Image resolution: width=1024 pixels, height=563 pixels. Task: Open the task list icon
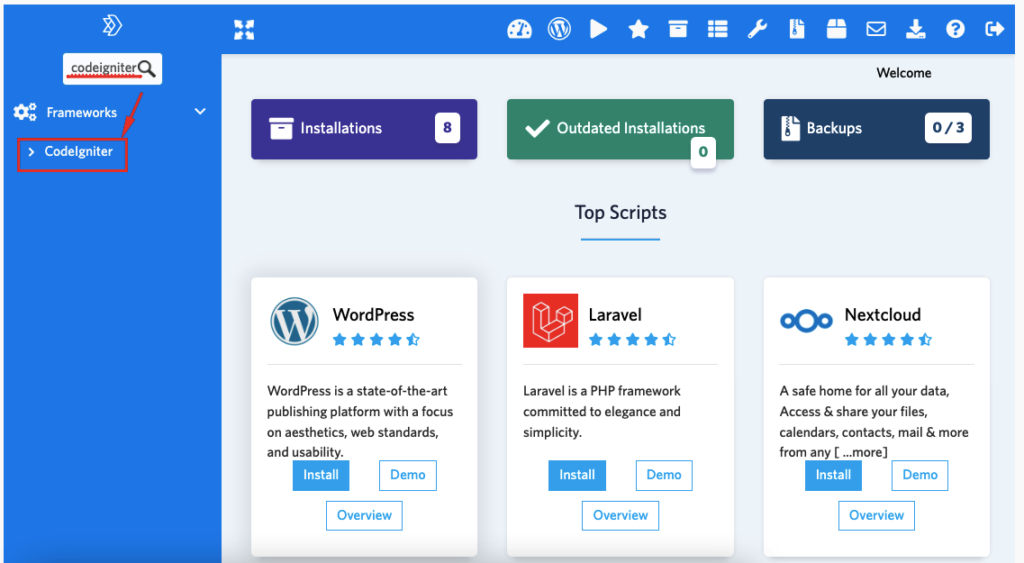click(x=717, y=29)
